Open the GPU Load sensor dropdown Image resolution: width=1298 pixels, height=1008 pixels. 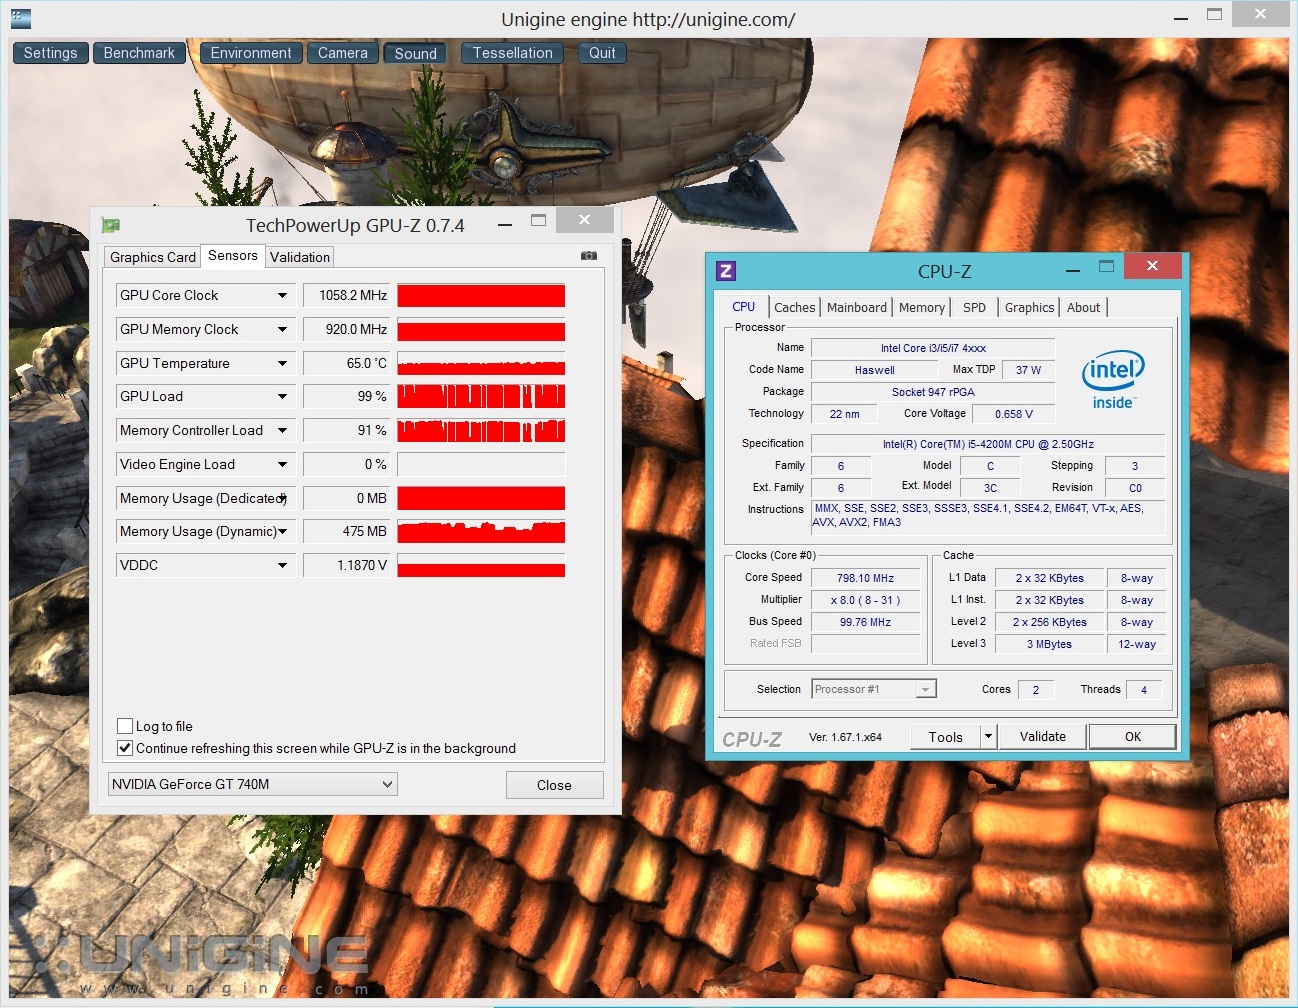click(x=283, y=396)
